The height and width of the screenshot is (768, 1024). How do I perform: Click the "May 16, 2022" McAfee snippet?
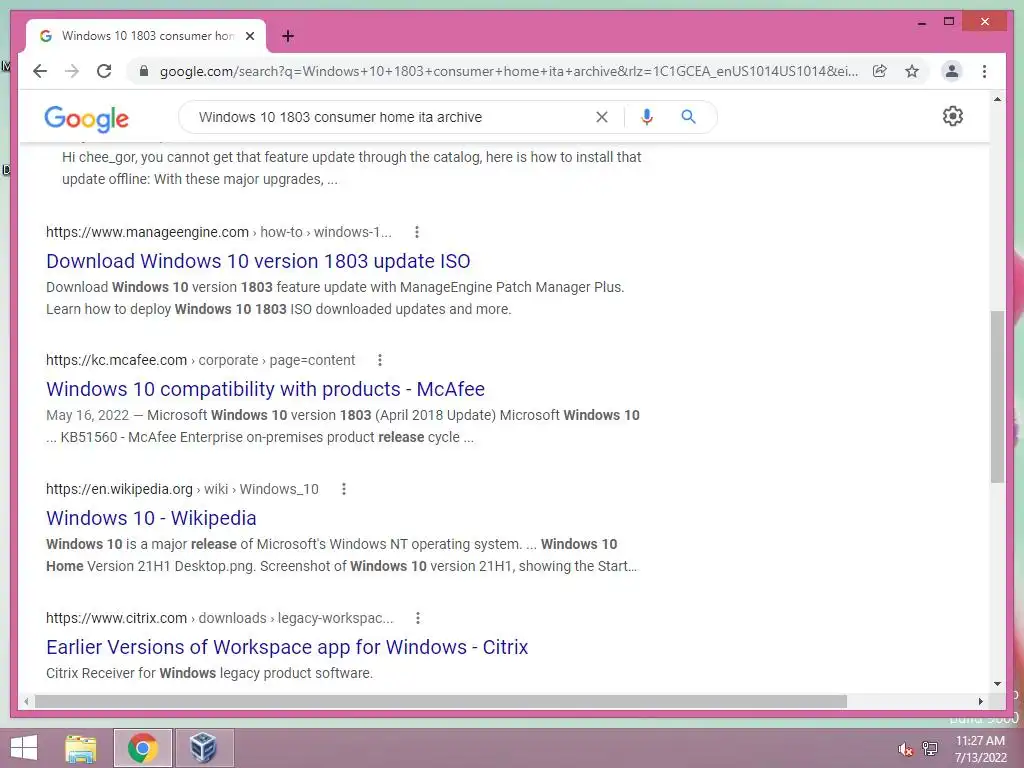(x=342, y=426)
